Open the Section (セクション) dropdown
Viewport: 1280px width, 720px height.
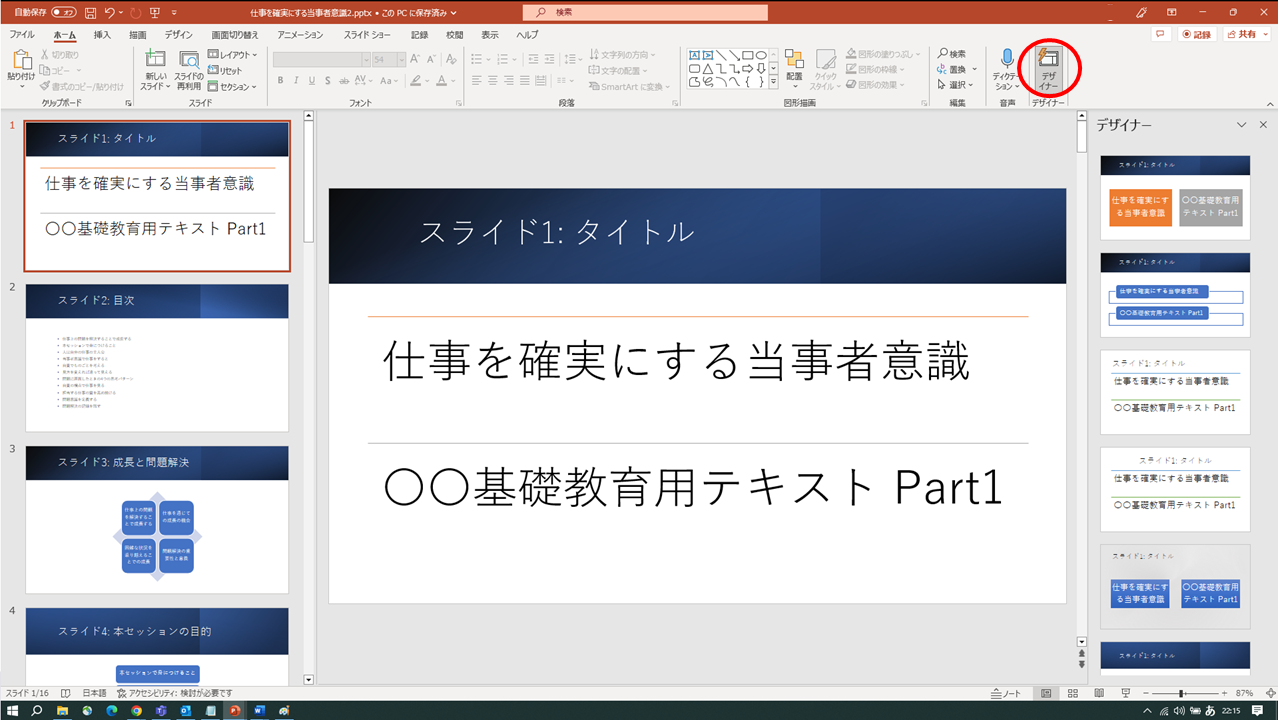[232, 87]
